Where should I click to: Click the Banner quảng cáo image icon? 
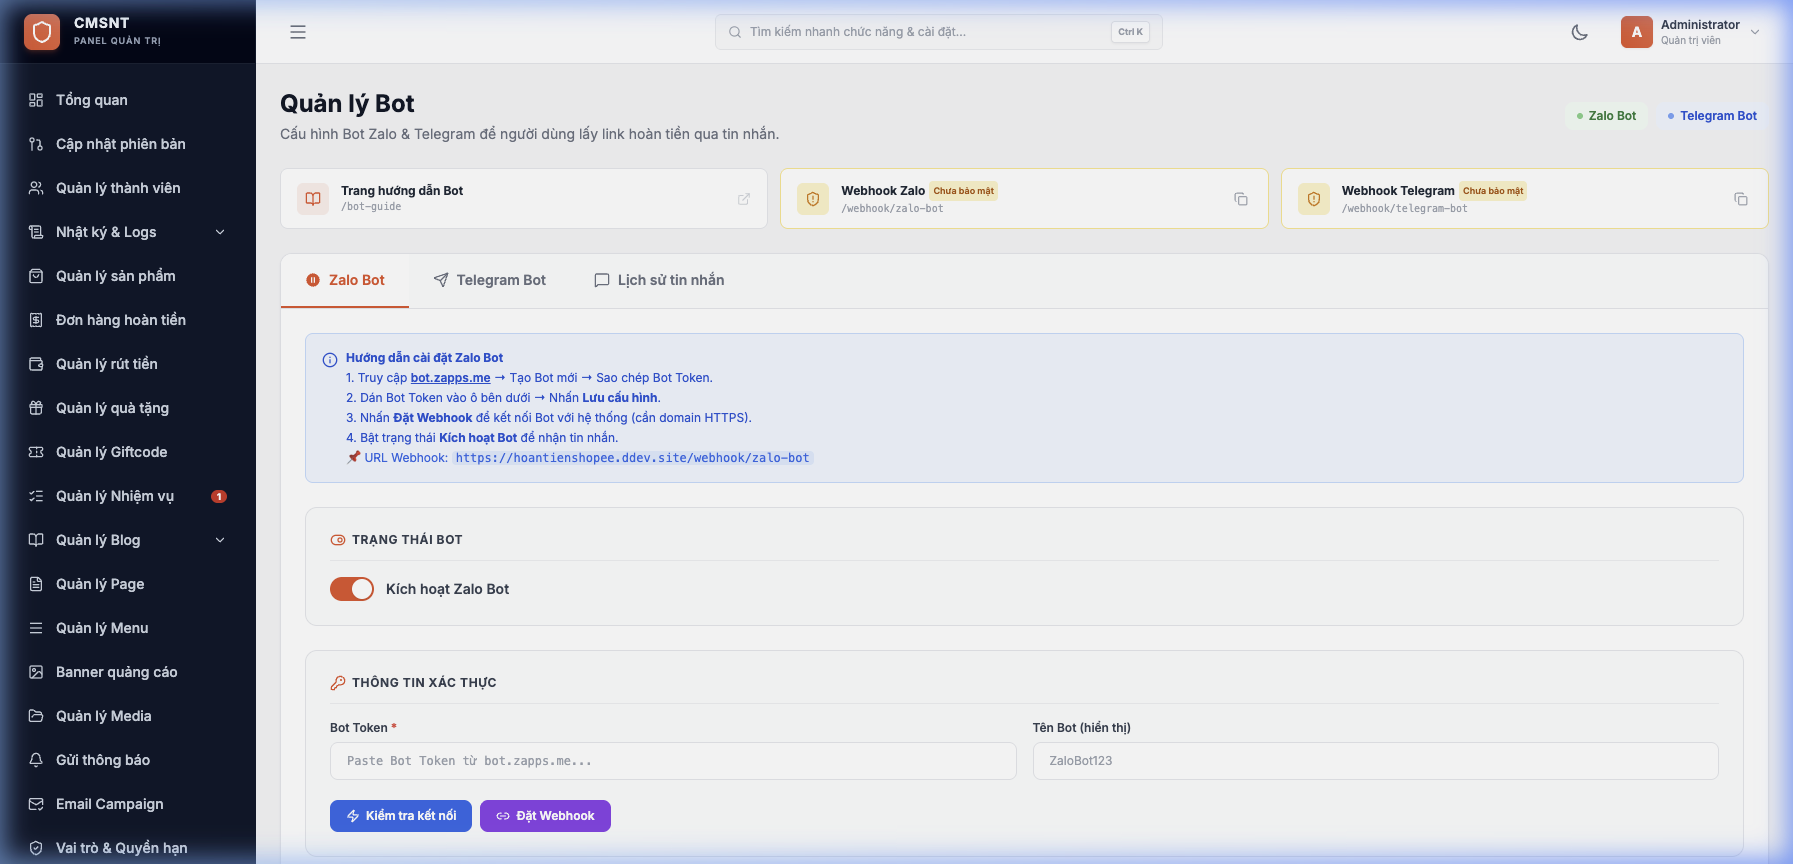(x=36, y=672)
